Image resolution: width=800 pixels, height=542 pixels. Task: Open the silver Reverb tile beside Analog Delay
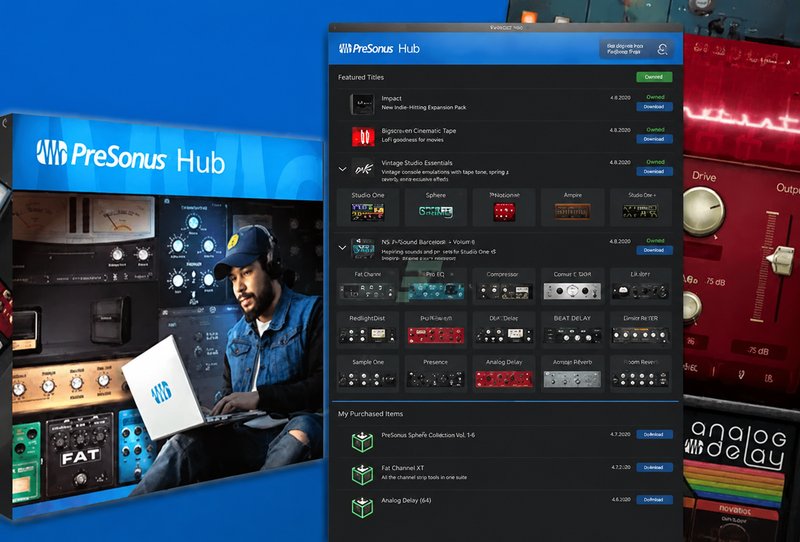572,374
